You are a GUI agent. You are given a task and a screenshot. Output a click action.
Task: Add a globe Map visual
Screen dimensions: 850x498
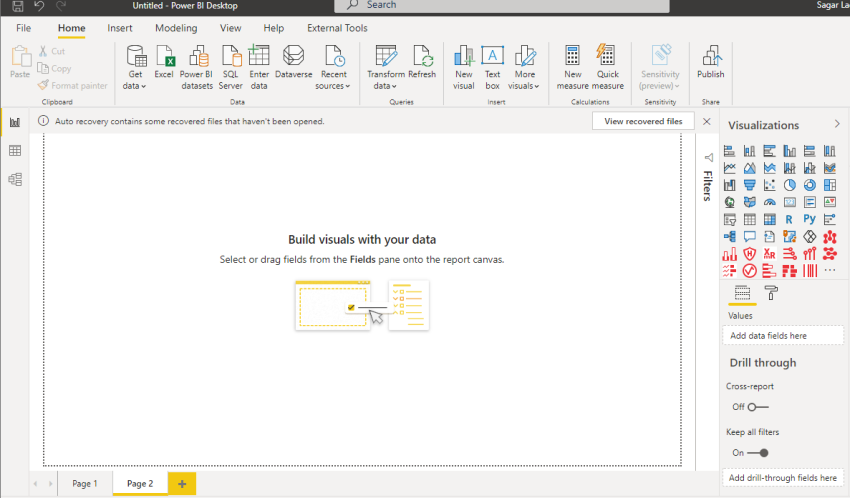click(730, 202)
